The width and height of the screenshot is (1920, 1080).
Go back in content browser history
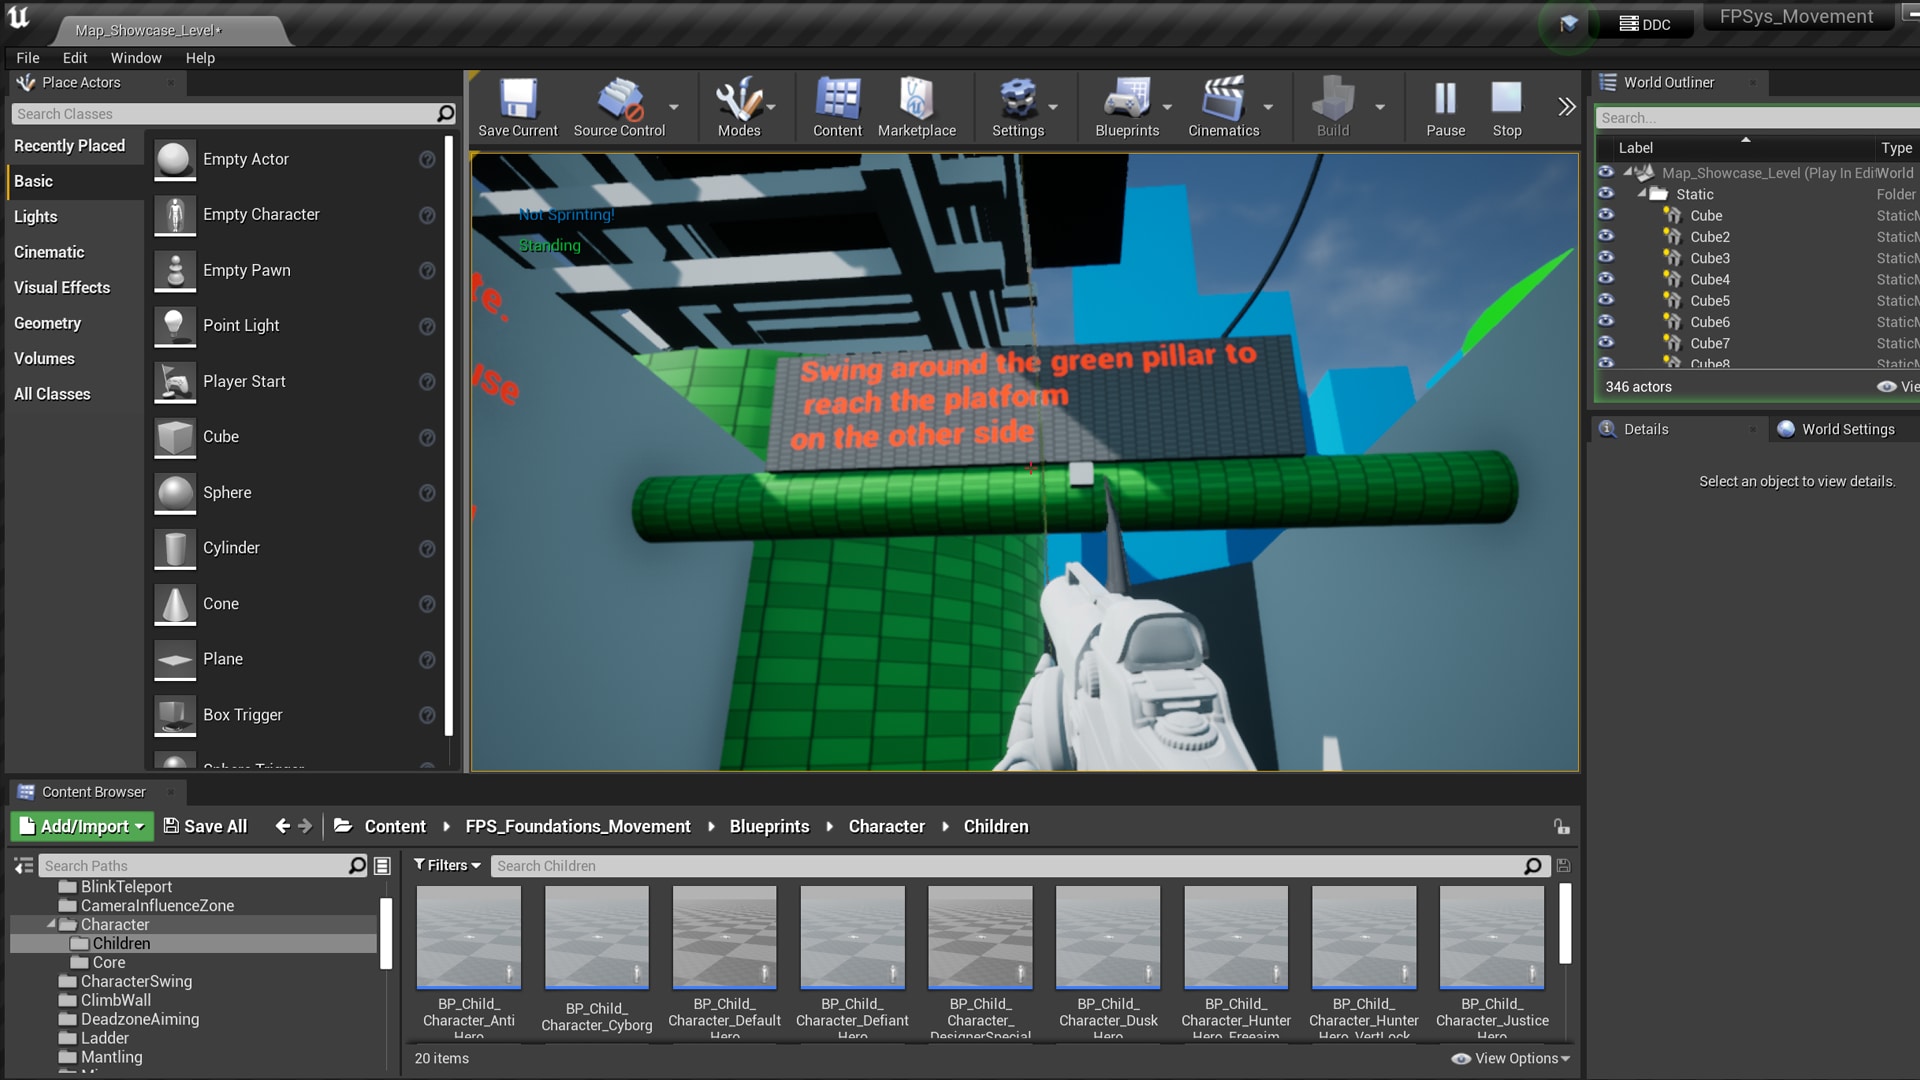click(282, 826)
